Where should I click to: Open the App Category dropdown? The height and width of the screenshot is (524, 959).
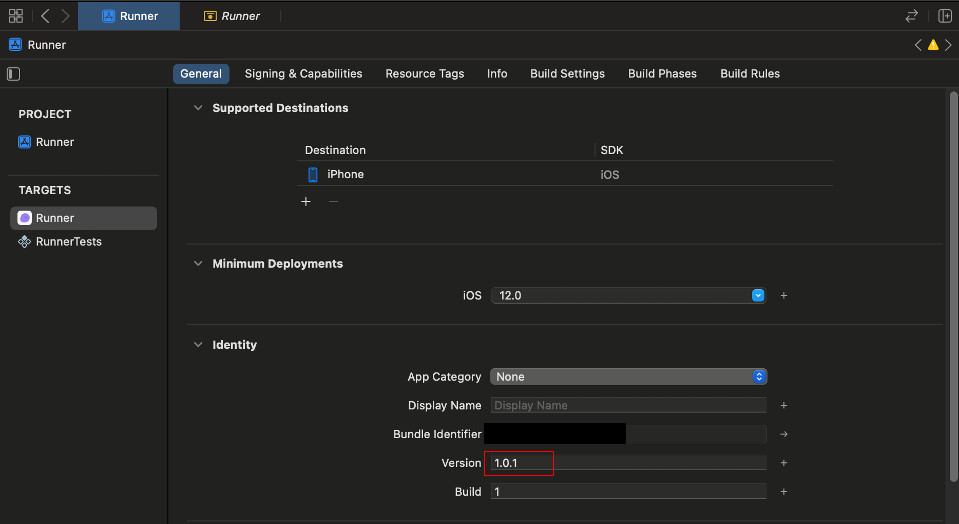click(628, 377)
